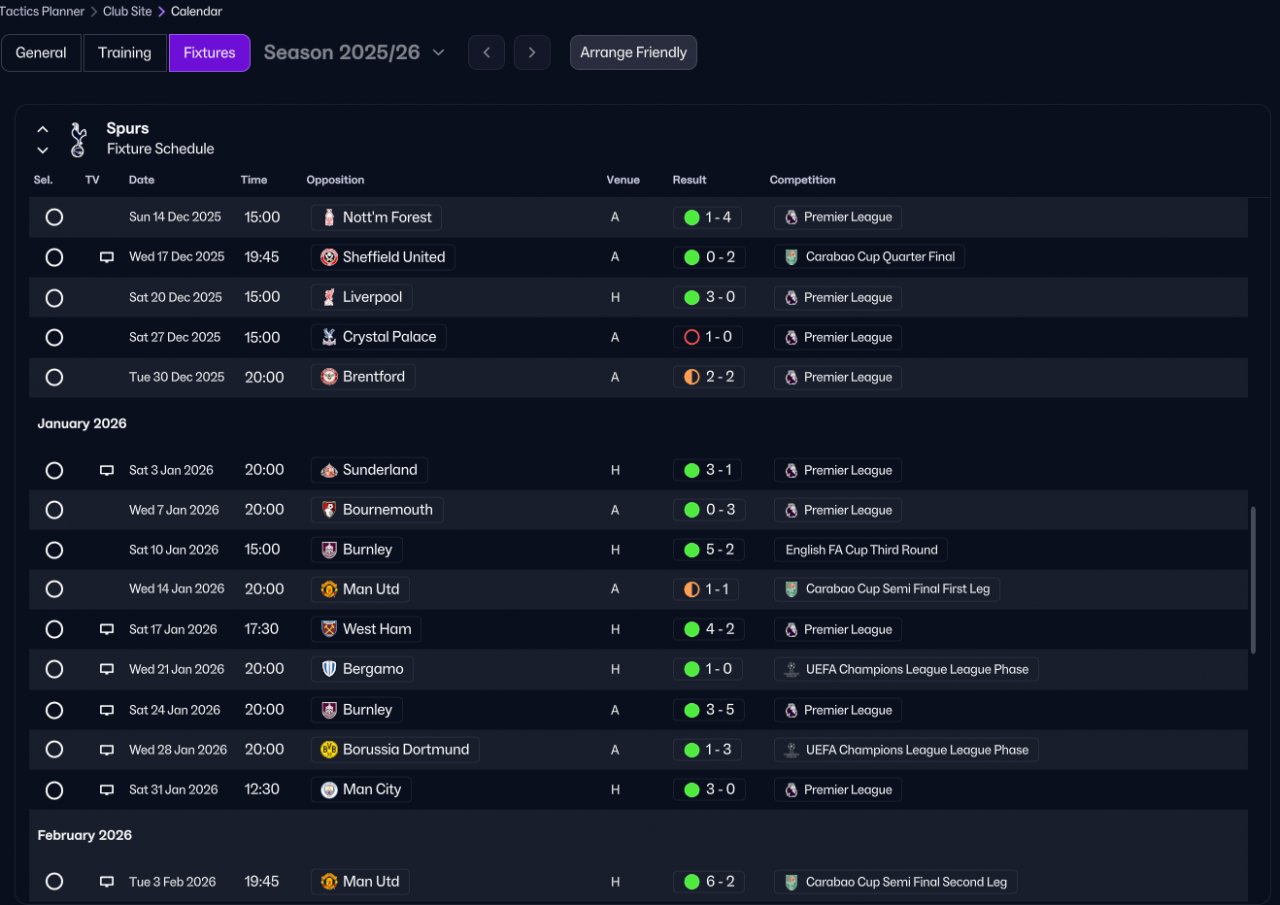Select the Man City fixture radio button

point(54,789)
